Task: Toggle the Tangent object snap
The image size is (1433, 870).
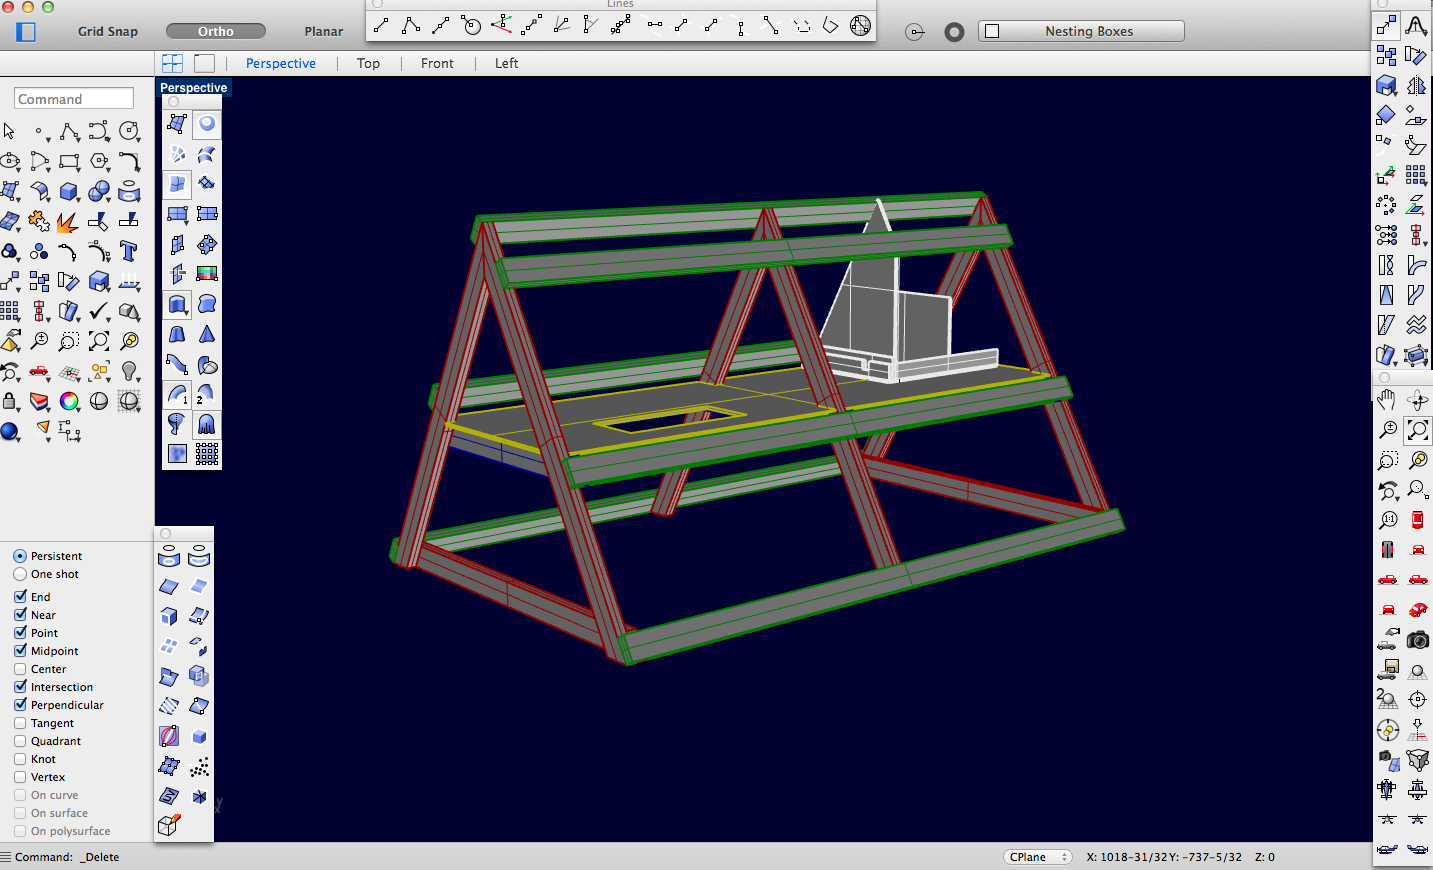Action: tap(20, 723)
